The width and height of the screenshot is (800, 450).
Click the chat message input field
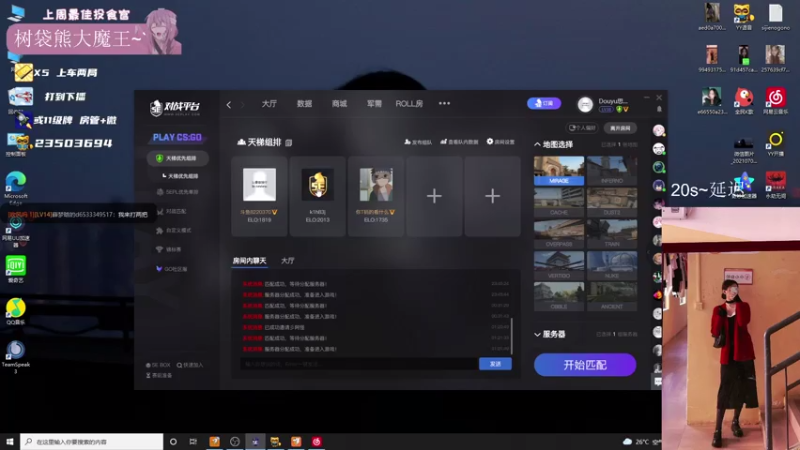pos(359,364)
